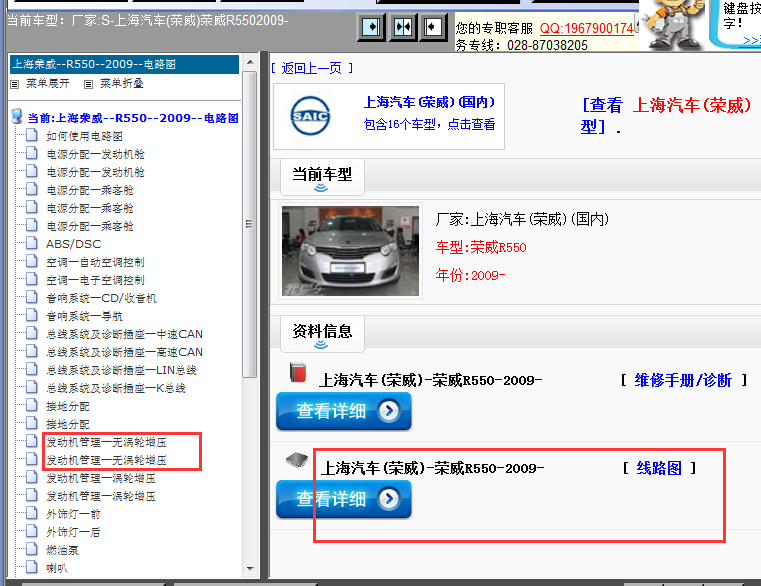
Task: Click the document icon next to 外饰灯一前
Action: pos(32,513)
